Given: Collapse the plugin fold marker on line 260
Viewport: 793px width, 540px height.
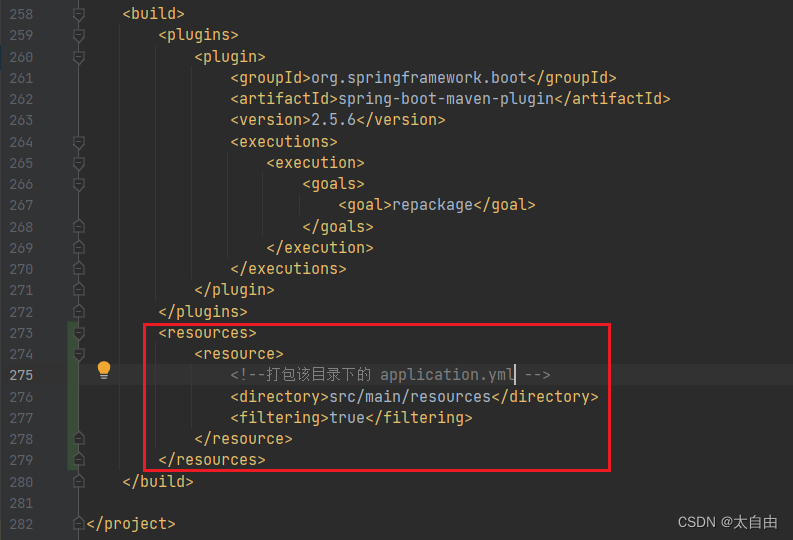Looking at the screenshot, I should pos(78,57).
